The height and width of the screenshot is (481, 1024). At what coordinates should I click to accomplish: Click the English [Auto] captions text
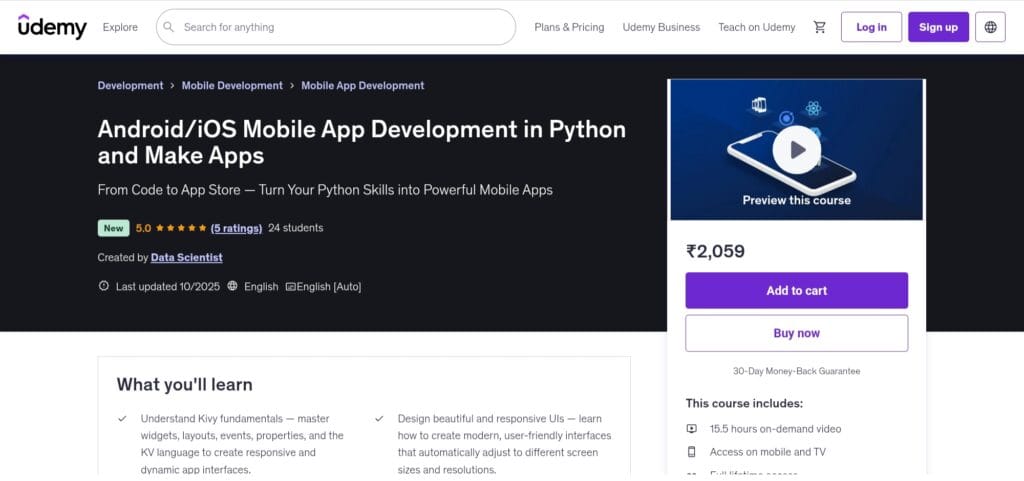[x=328, y=287]
